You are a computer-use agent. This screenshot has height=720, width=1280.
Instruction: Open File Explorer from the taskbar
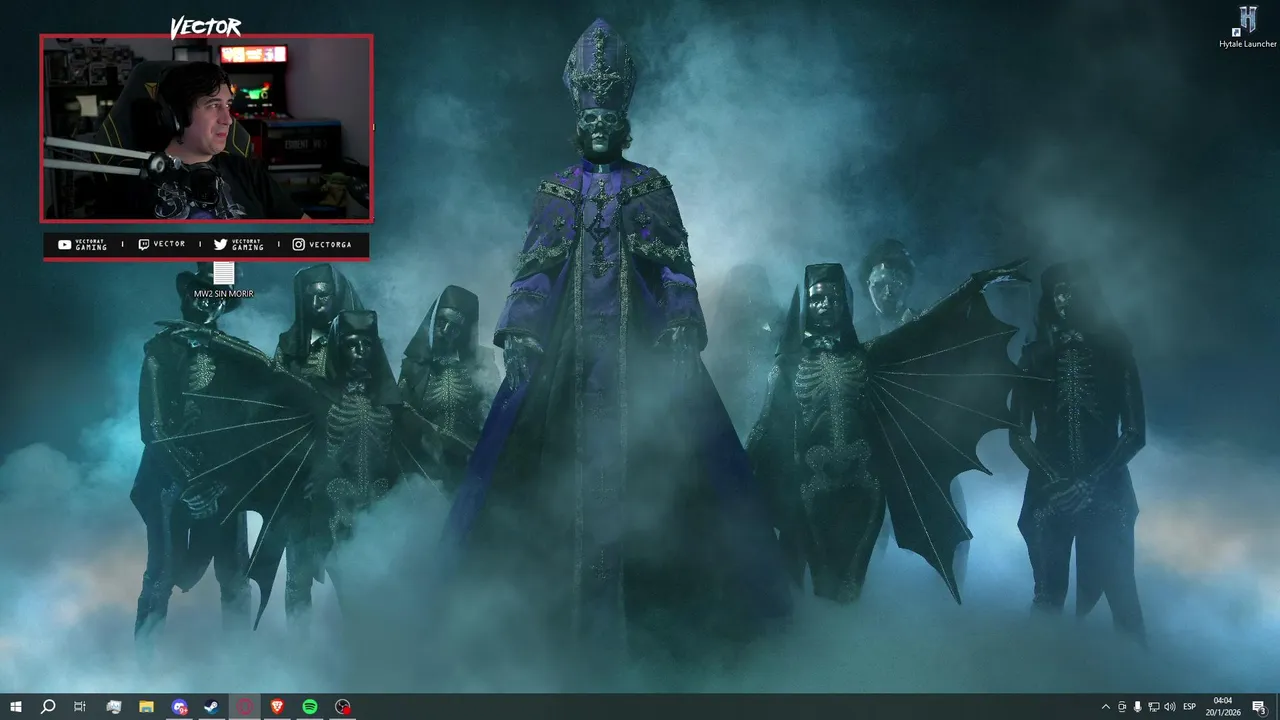pyautogui.click(x=146, y=707)
